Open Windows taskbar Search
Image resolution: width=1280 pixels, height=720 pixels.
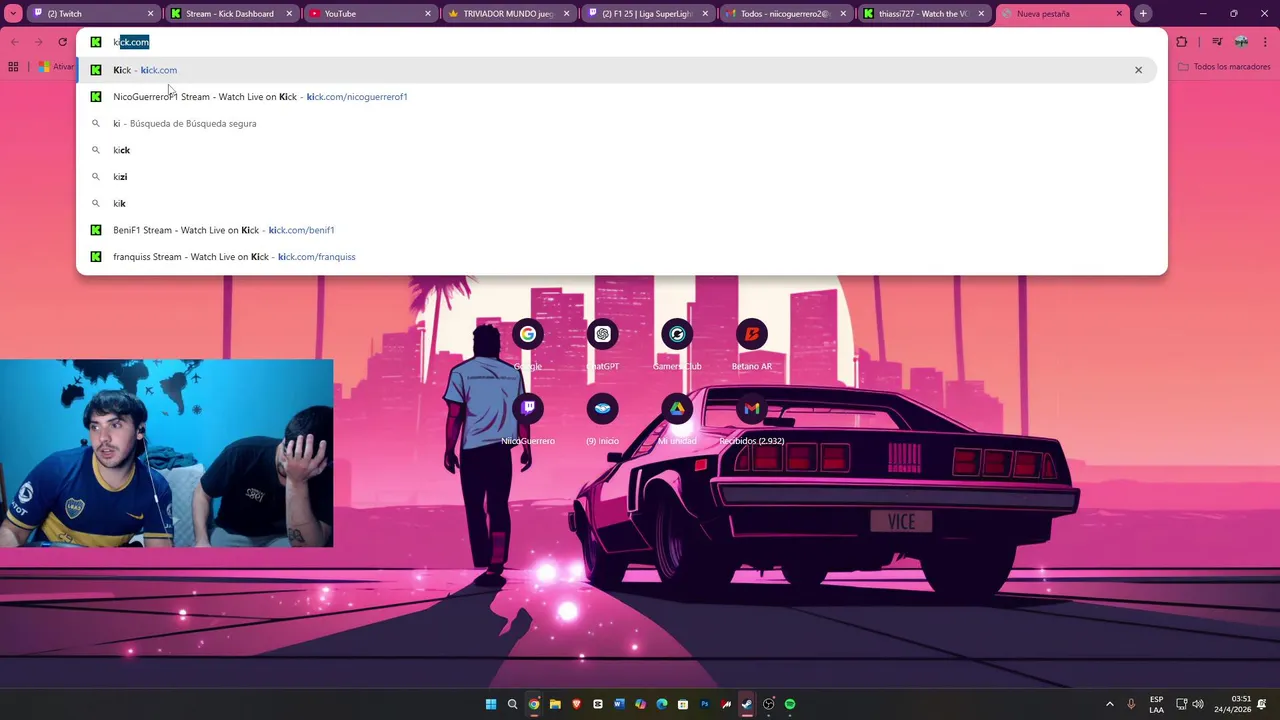512,704
